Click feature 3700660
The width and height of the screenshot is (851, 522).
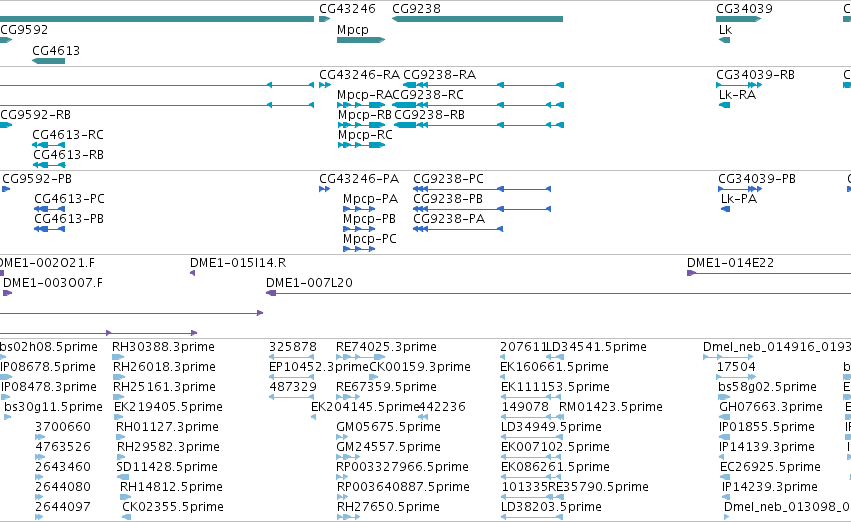click(x=62, y=428)
